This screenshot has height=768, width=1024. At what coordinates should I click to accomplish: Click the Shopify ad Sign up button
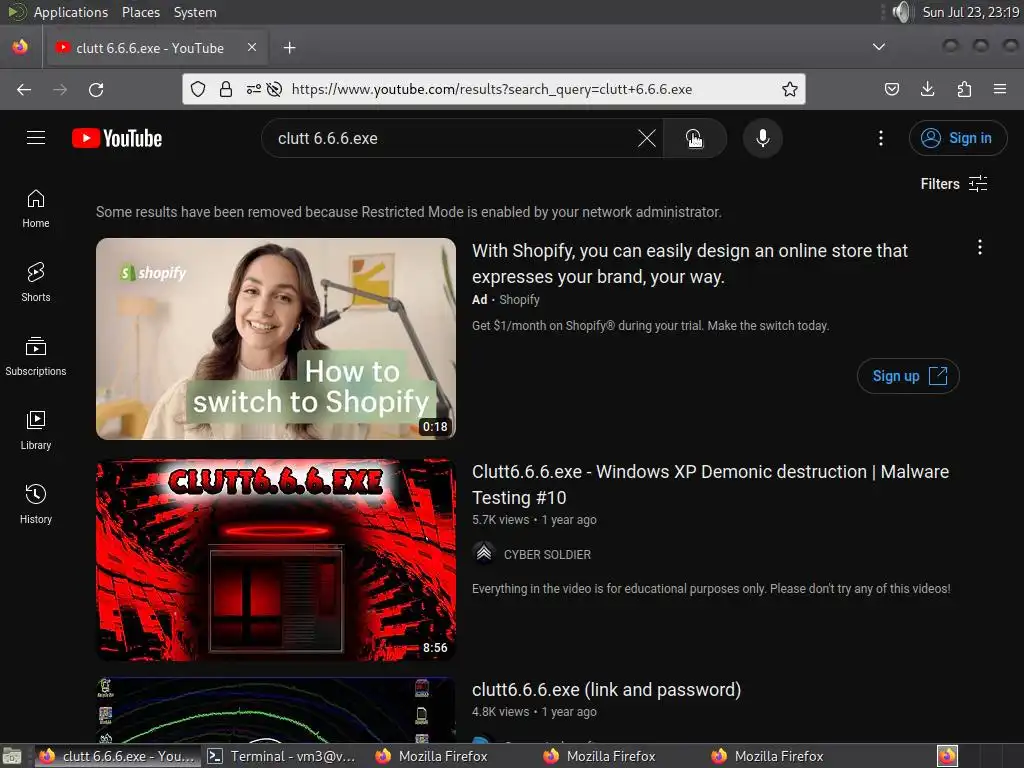[908, 376]
